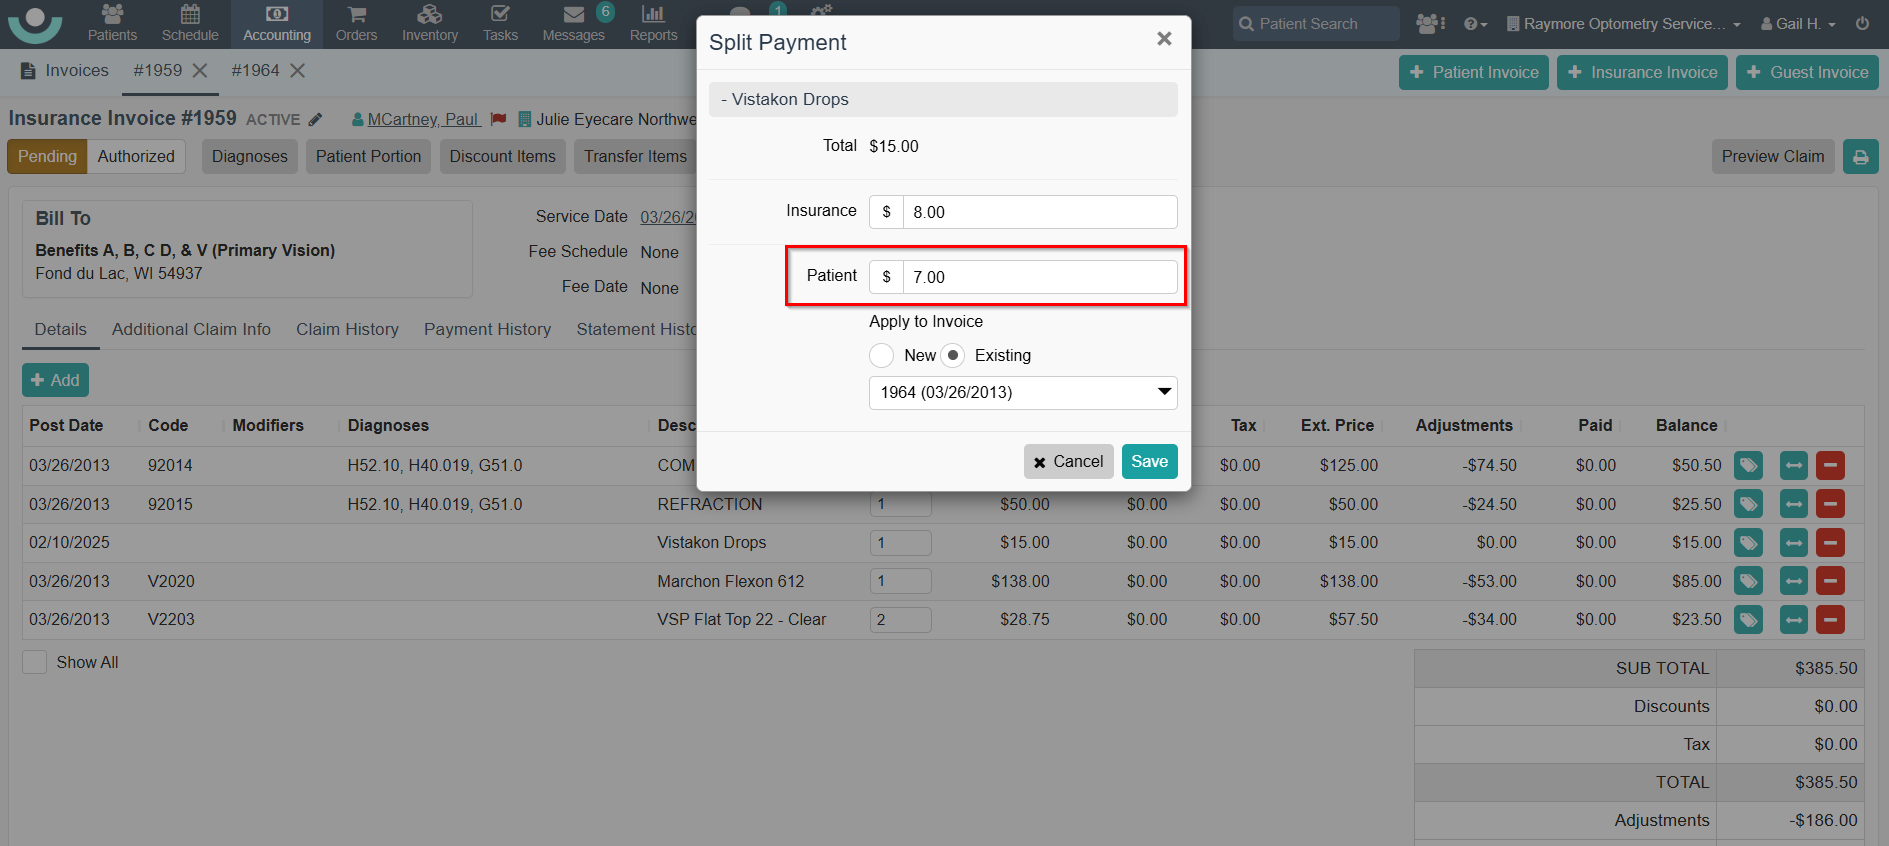Viewport: 1889px width, 846px height.
Task: Click the Patient amount input field
Action: [x=1039, y=277]
